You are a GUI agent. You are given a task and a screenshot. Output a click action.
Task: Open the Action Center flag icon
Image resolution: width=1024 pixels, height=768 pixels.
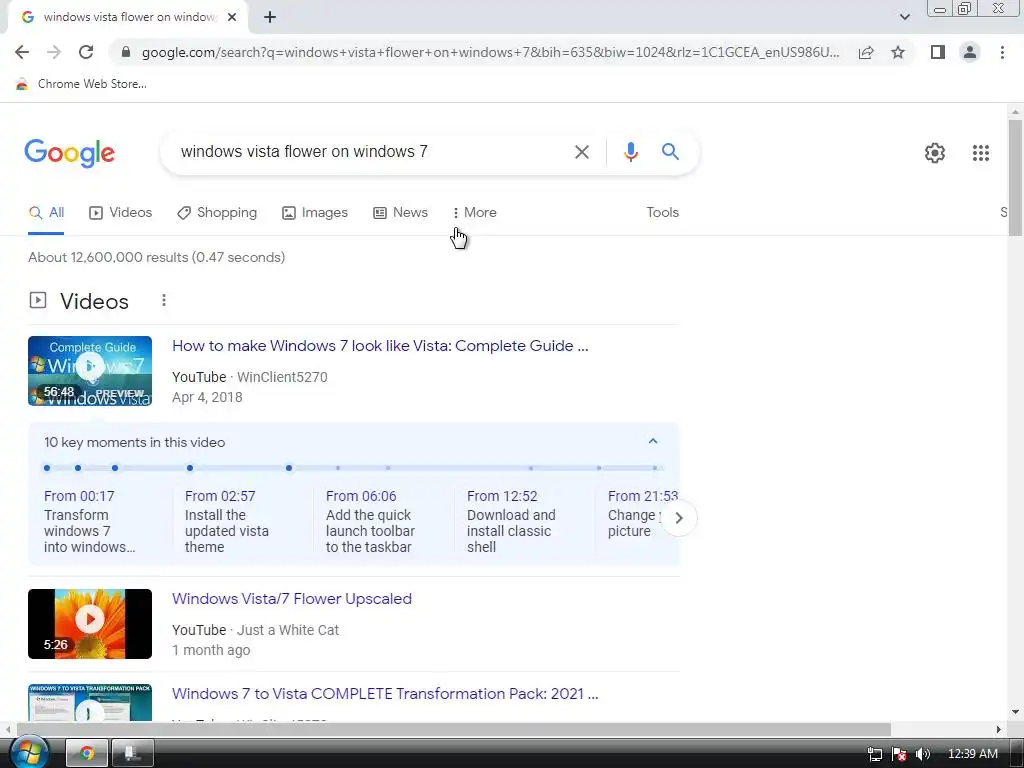(x=899, y=754)
